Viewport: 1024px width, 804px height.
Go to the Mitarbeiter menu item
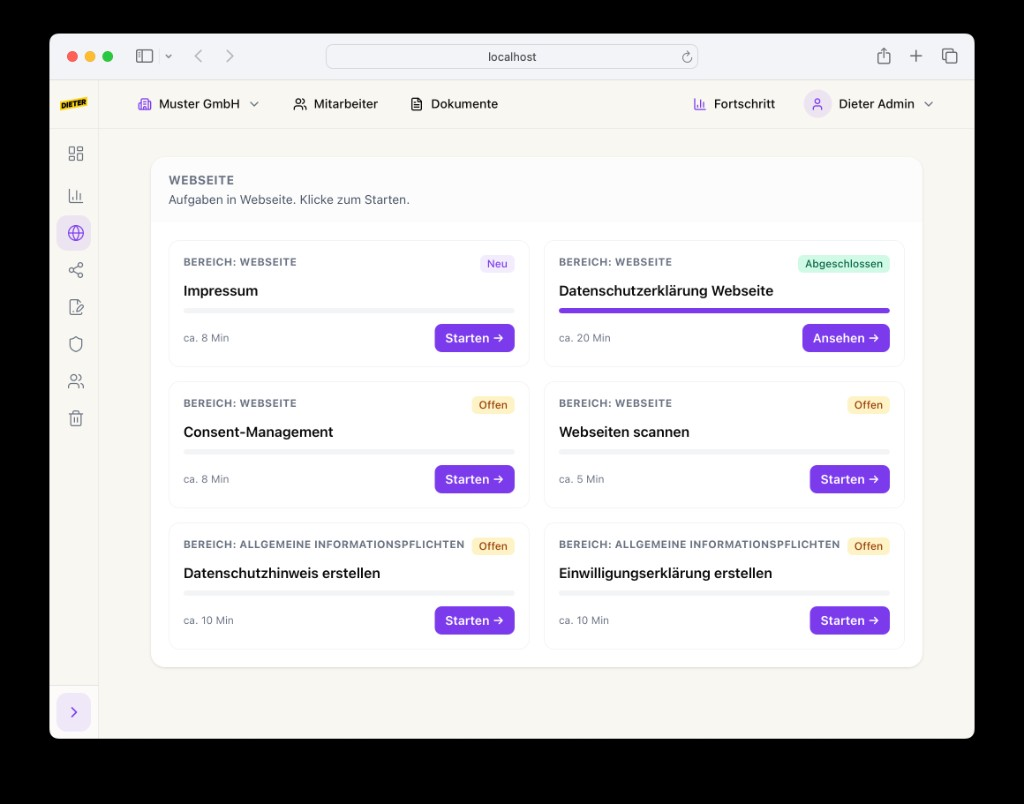point(335,104)
